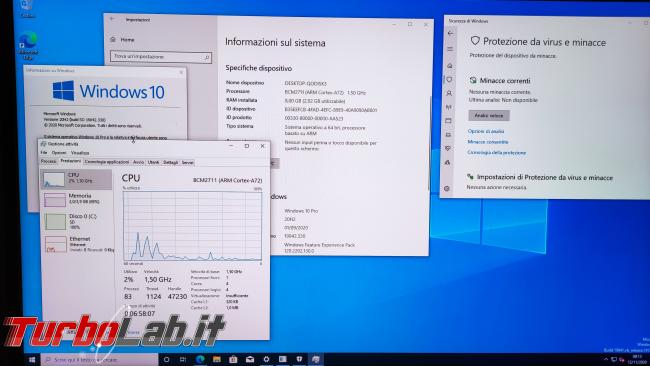Image resolution: width=650 pixels, height=366 pixels.
Task: Open Task View on the taskbar
Action: 183,359
